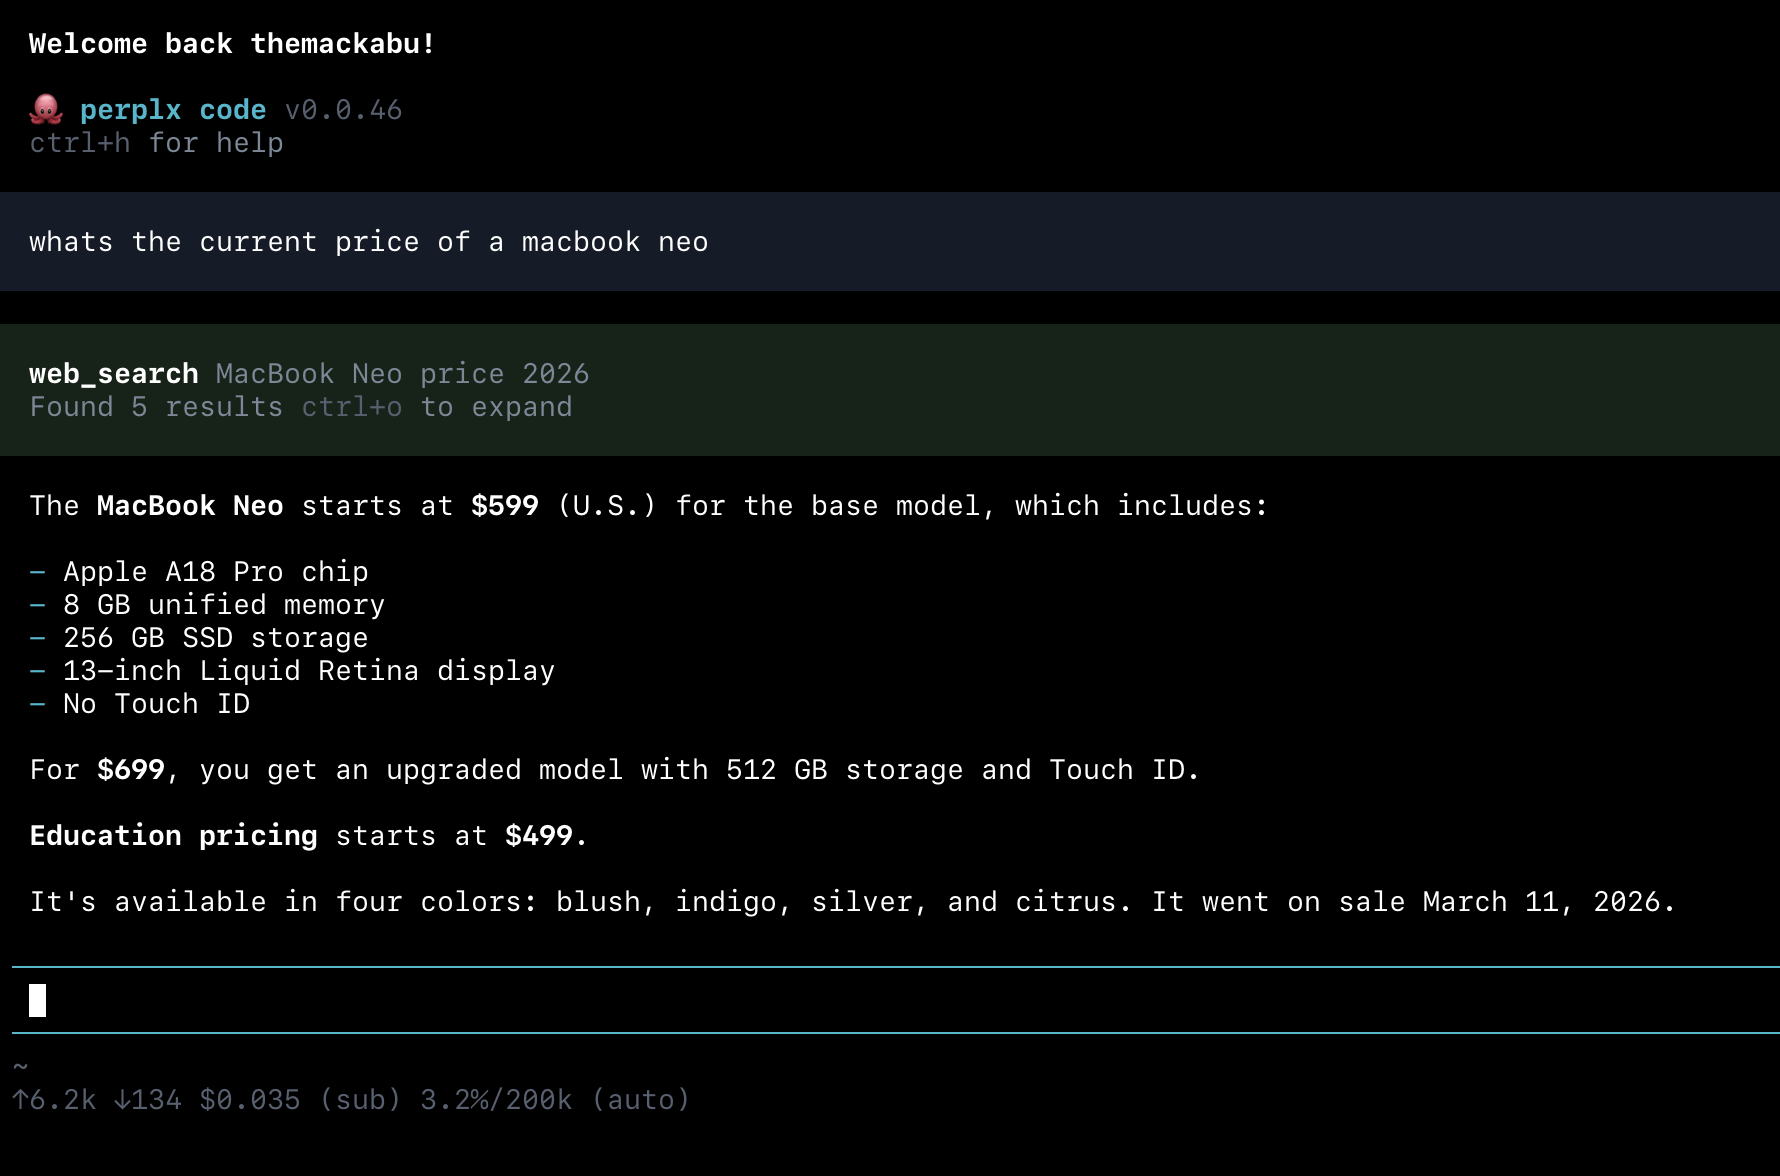Click the 'ctrl+o to expand' hint
The height and width of the screenshot is (1176, 1780).
coord(437,407)
